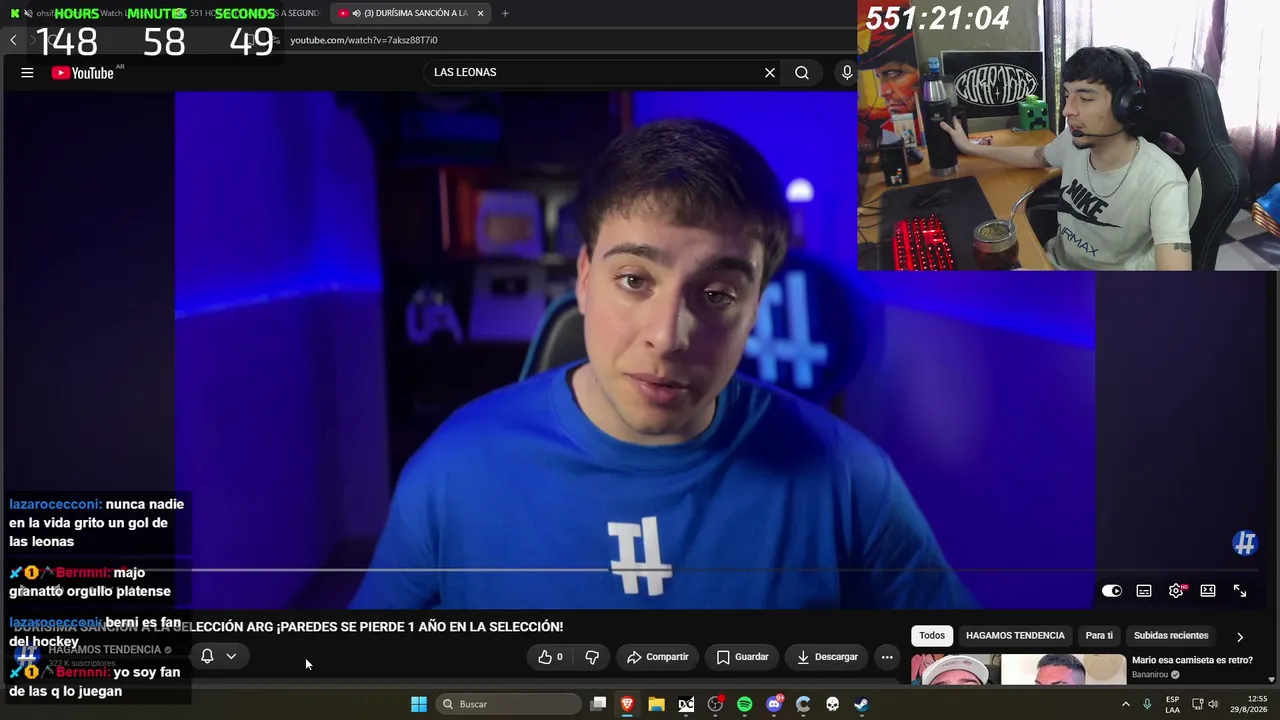Toggle the autoplay switch in the player
This screenshot has width=1280, height=720.
[1112, 591]
